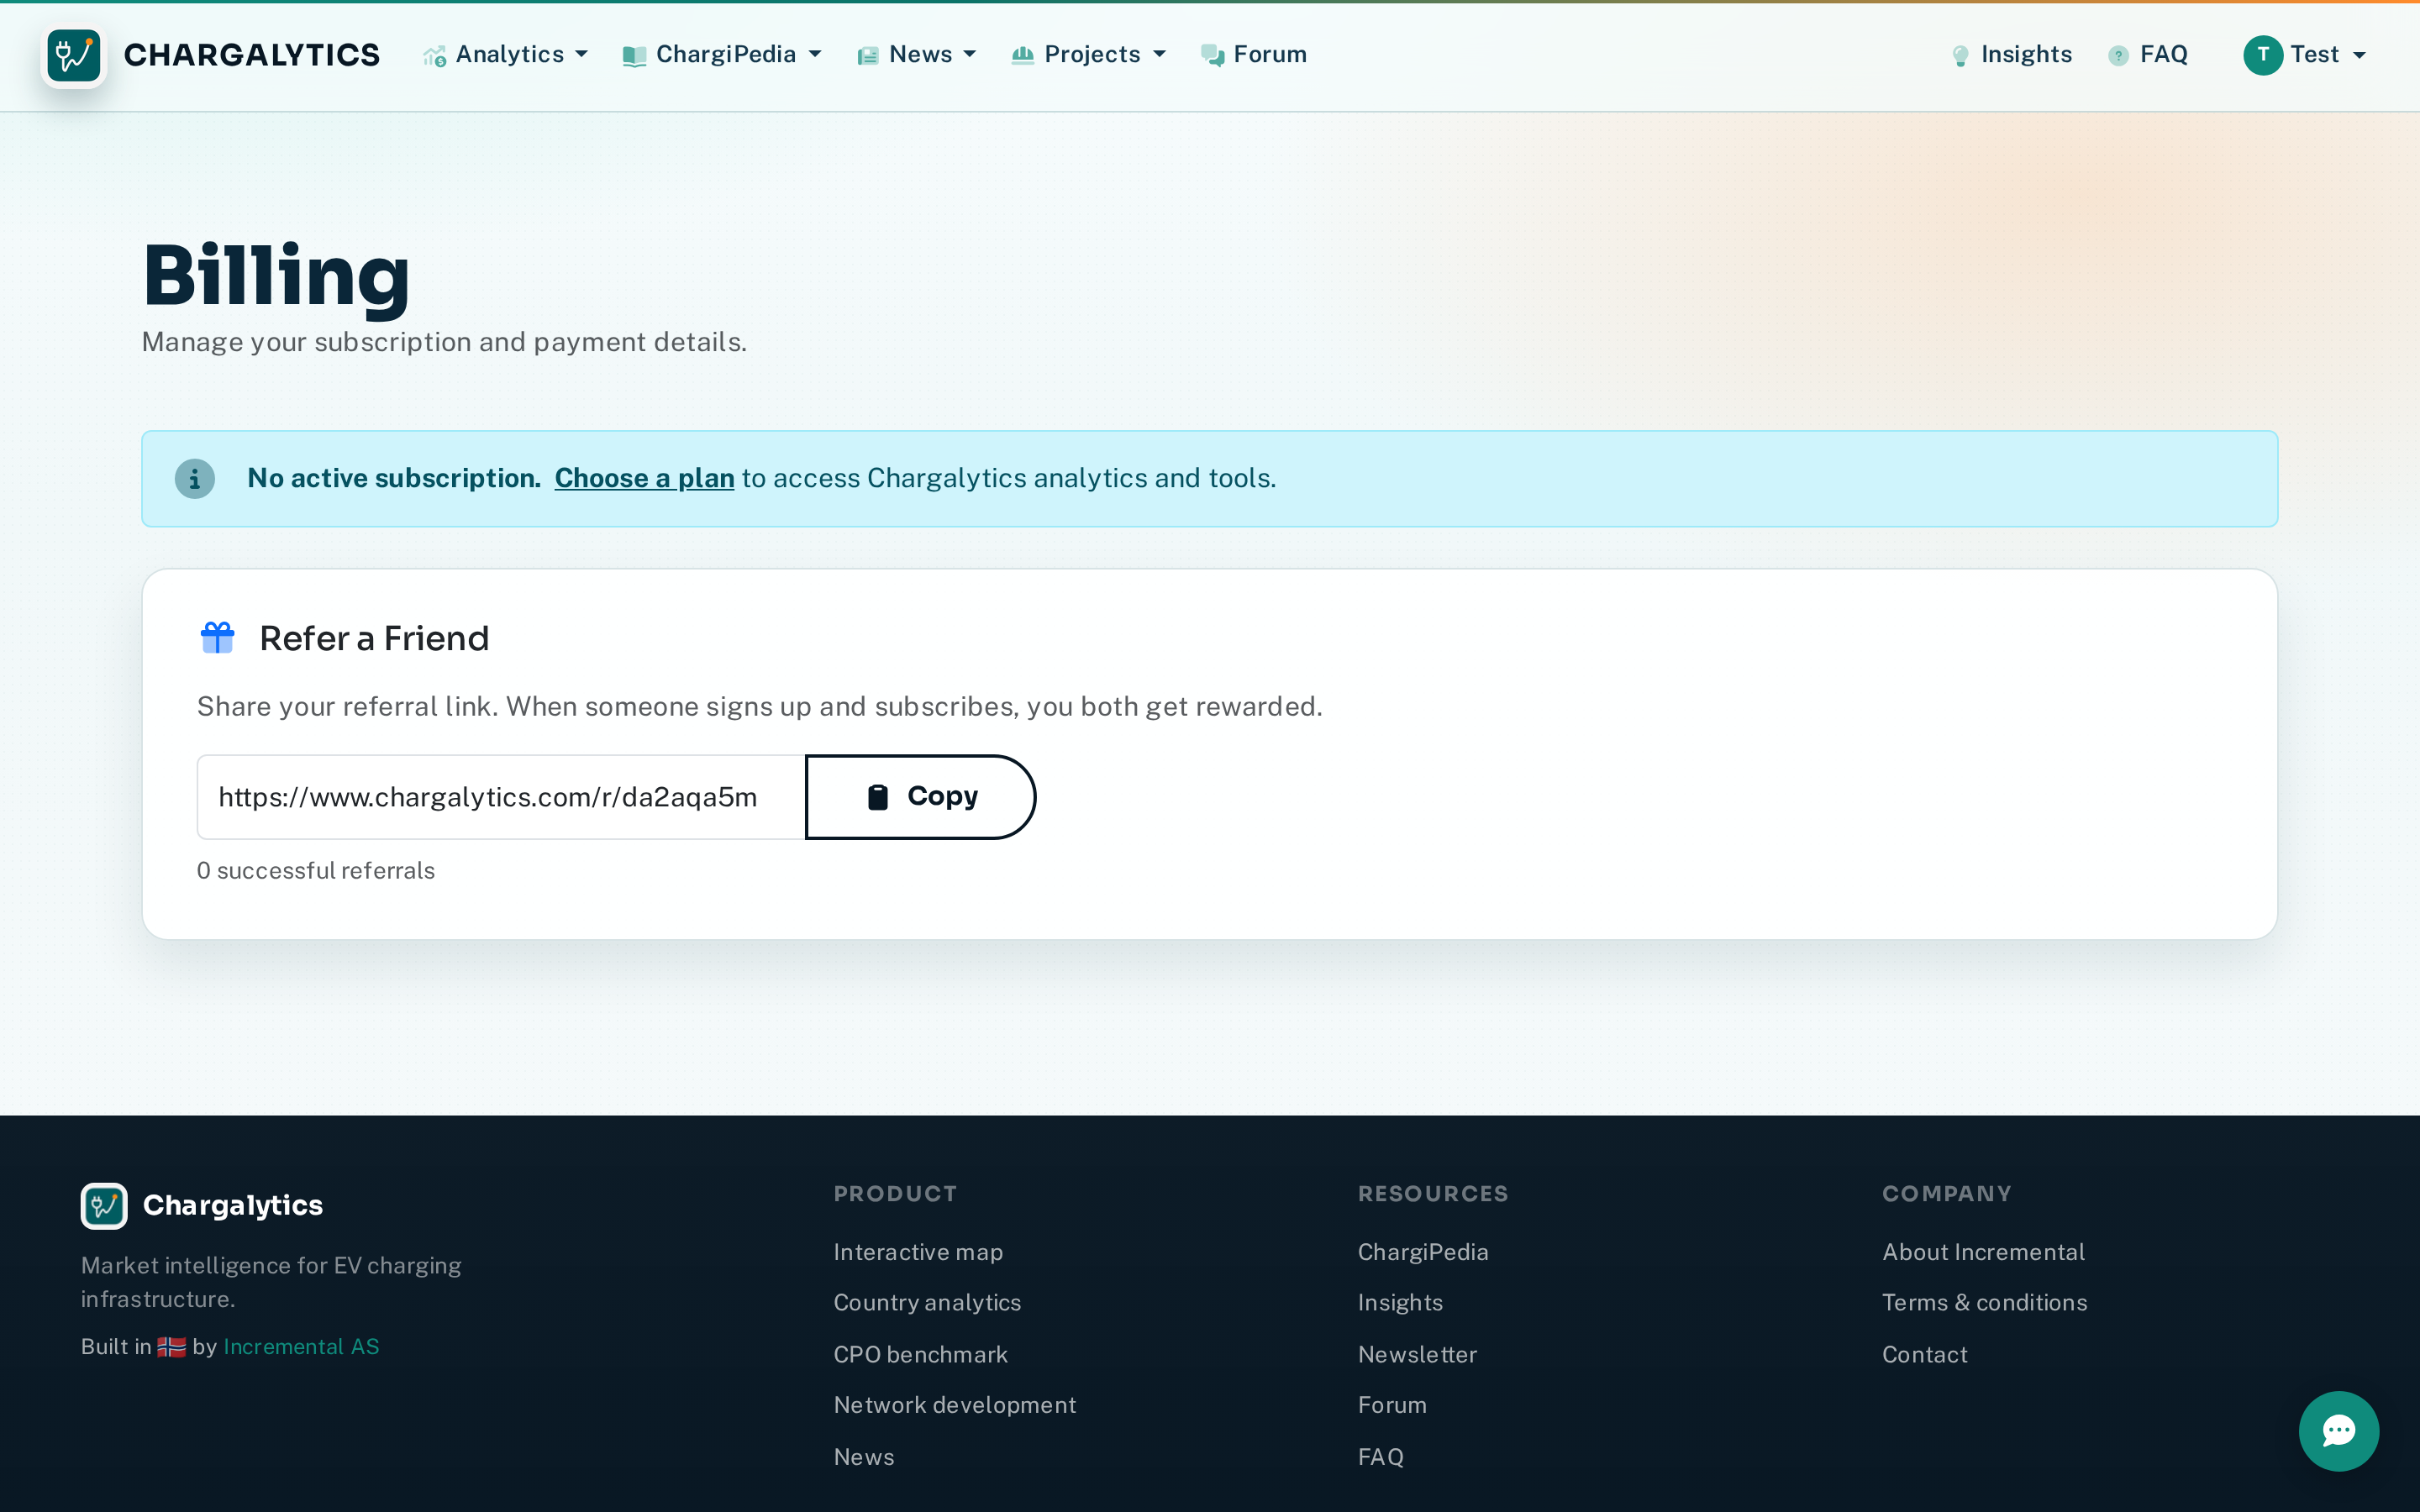Open Insights link in footer Resources

coord(1400,1303)
